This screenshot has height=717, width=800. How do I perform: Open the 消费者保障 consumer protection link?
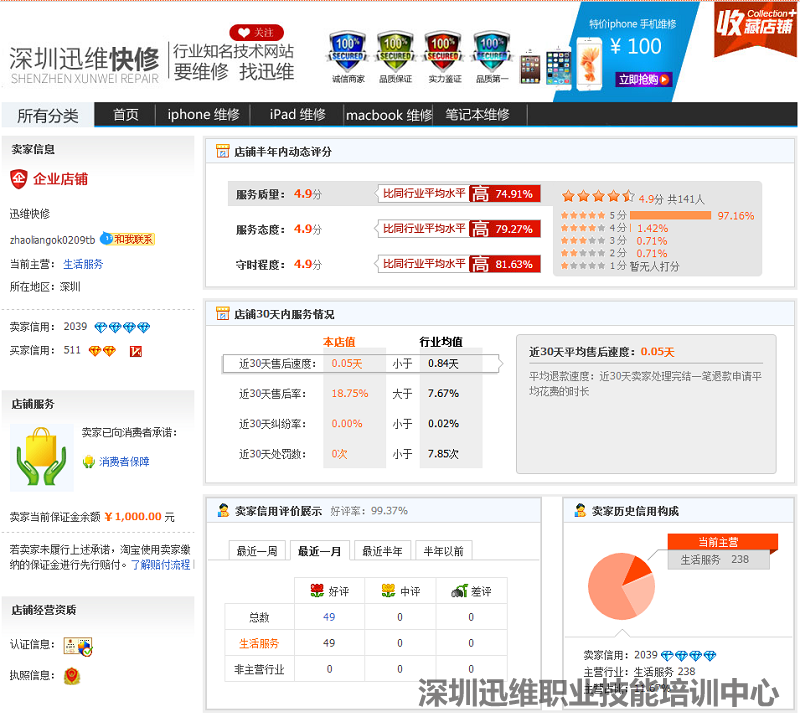coord(124,462)
